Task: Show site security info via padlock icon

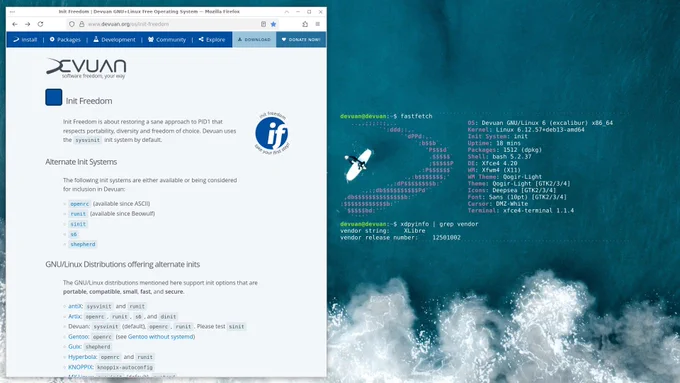Action: coord(82,24)
